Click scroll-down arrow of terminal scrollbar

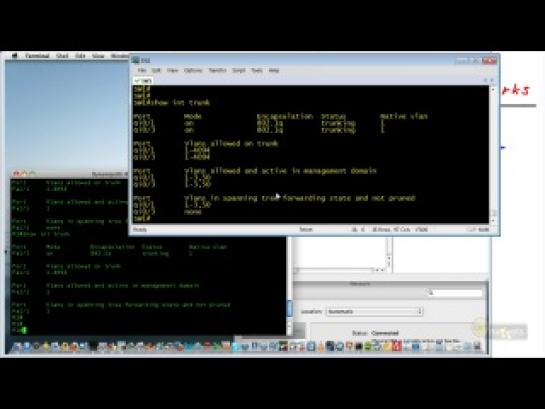pos(493,220)
